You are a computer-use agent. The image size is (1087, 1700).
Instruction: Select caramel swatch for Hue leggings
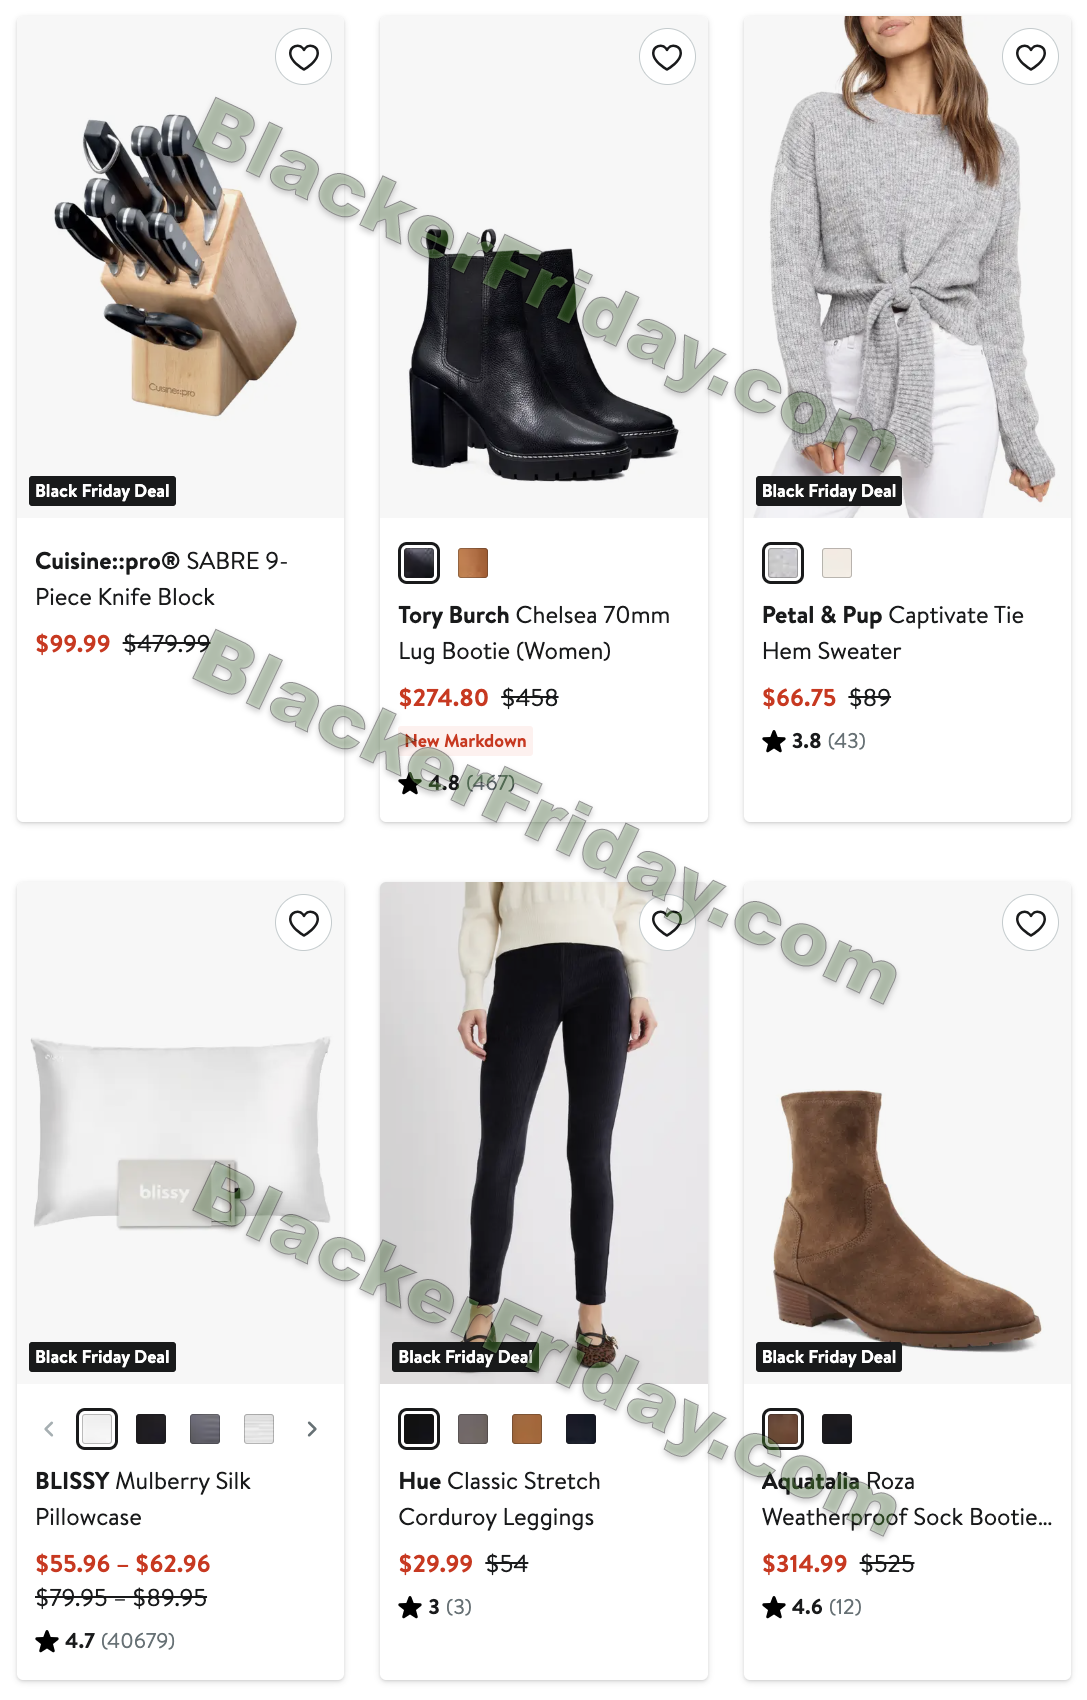(527, 1429)
